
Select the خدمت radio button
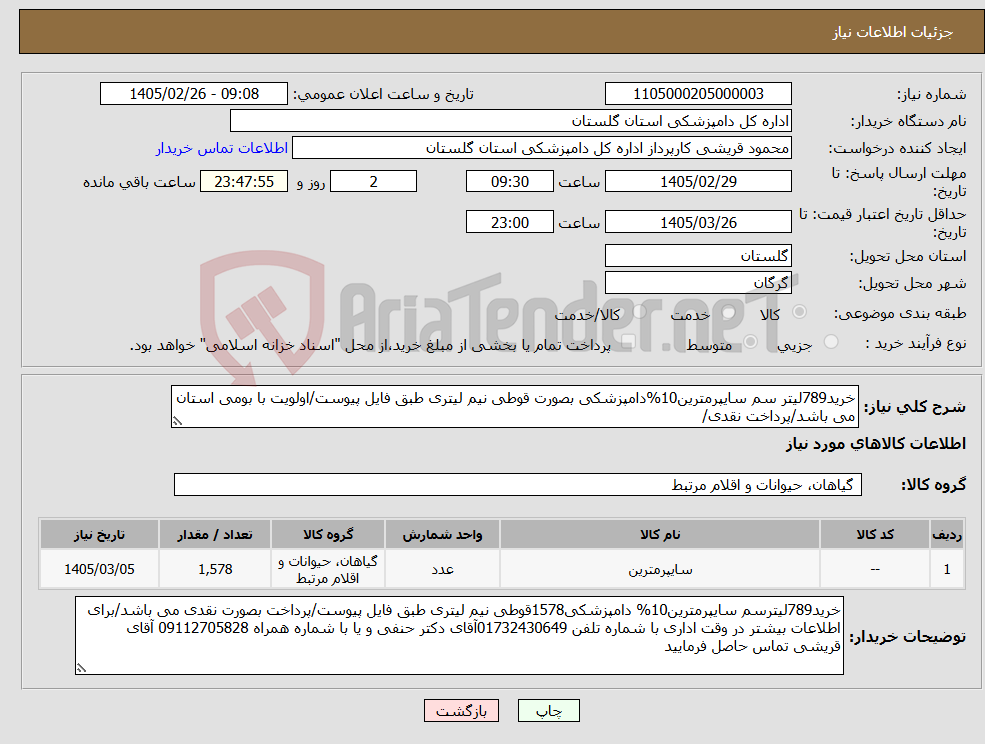pyautogui.click(x=729, y=312)
